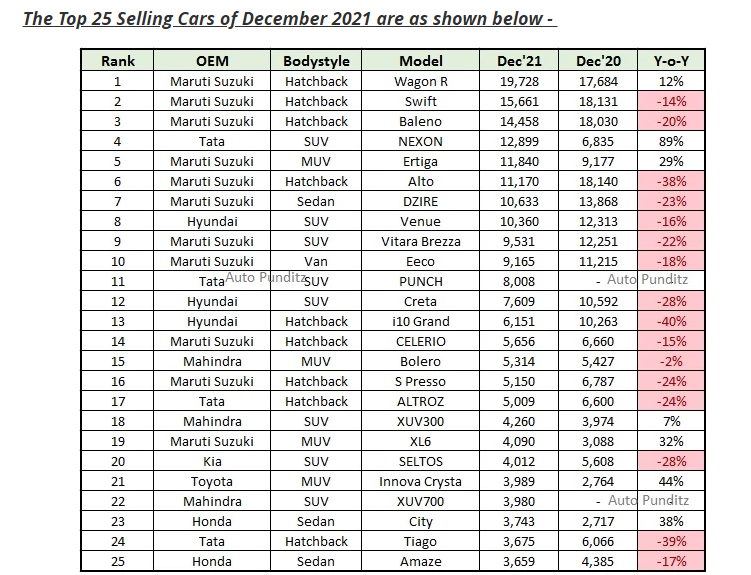Viewport: 751px width, 575px height.
Task: Click the Rank column header
Action: tap(118, 61)
